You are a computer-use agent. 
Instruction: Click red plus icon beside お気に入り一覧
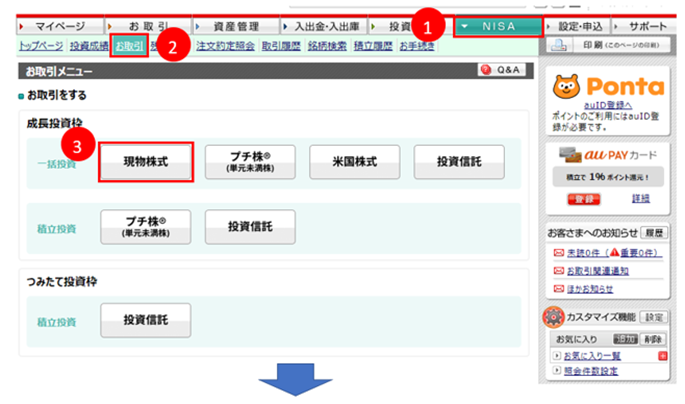point(663,356)
